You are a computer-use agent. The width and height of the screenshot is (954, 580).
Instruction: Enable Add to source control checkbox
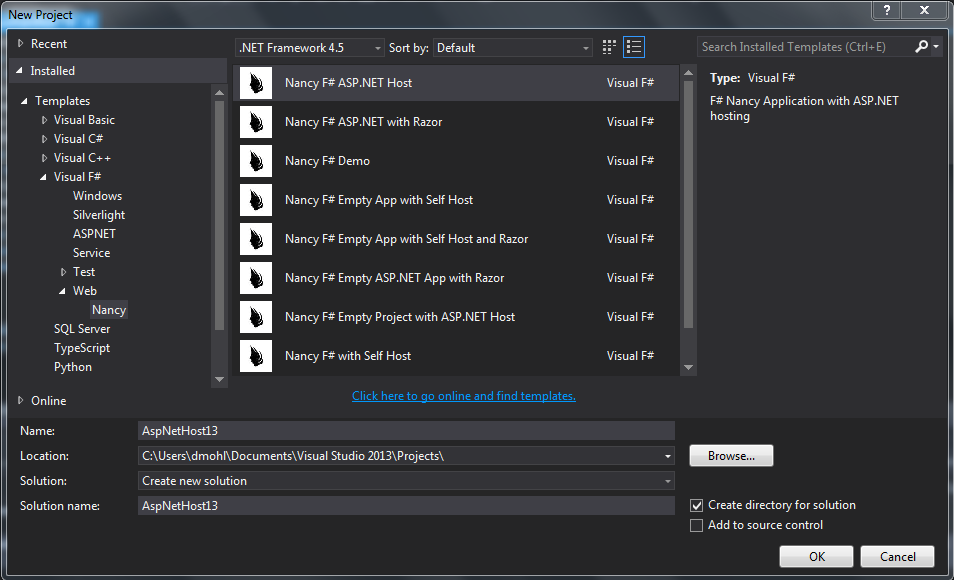coord(697,525)
